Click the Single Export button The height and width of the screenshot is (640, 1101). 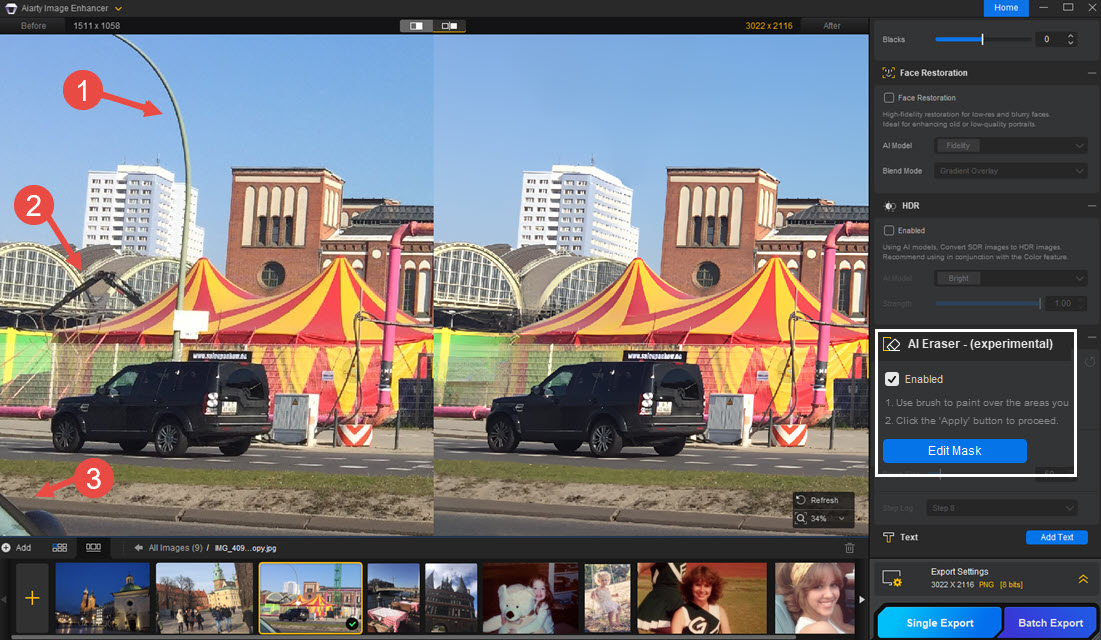click(x=940, y=623)
